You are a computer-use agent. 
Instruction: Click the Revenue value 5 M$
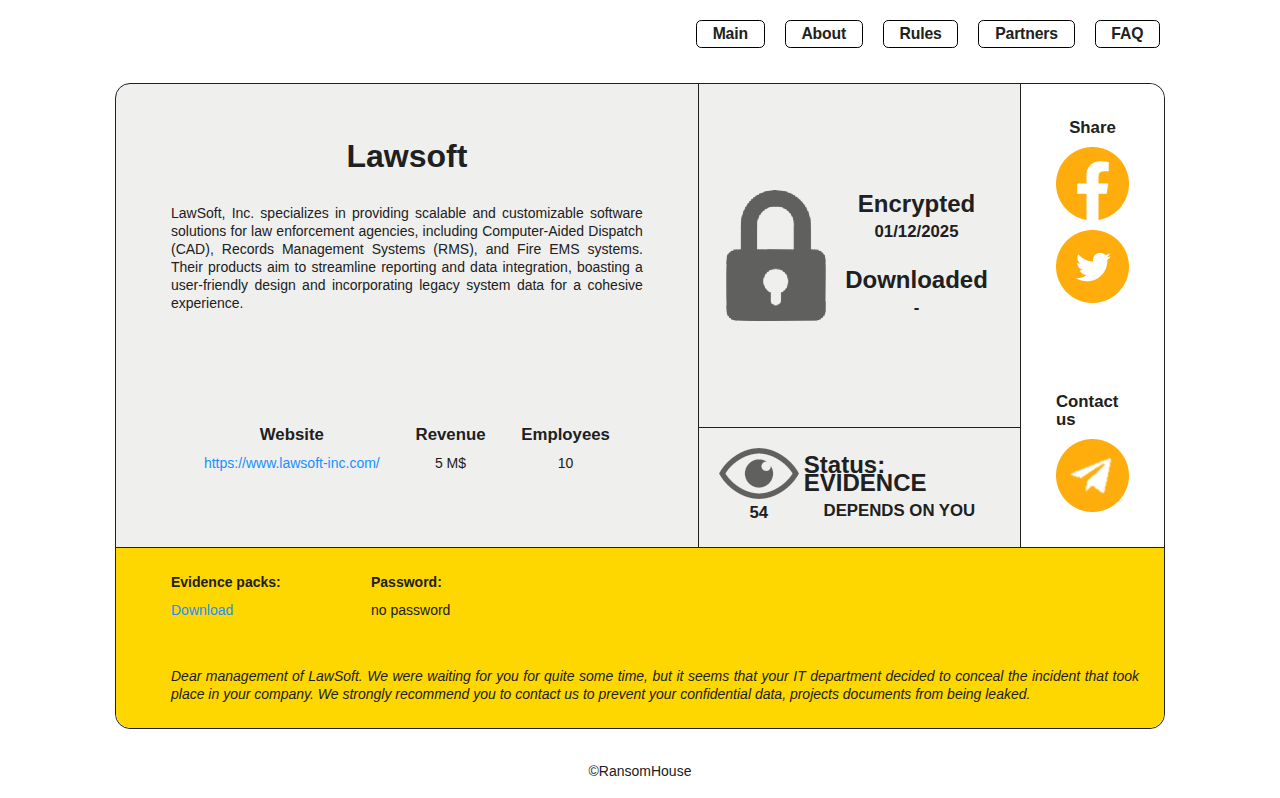pos(450,463)
